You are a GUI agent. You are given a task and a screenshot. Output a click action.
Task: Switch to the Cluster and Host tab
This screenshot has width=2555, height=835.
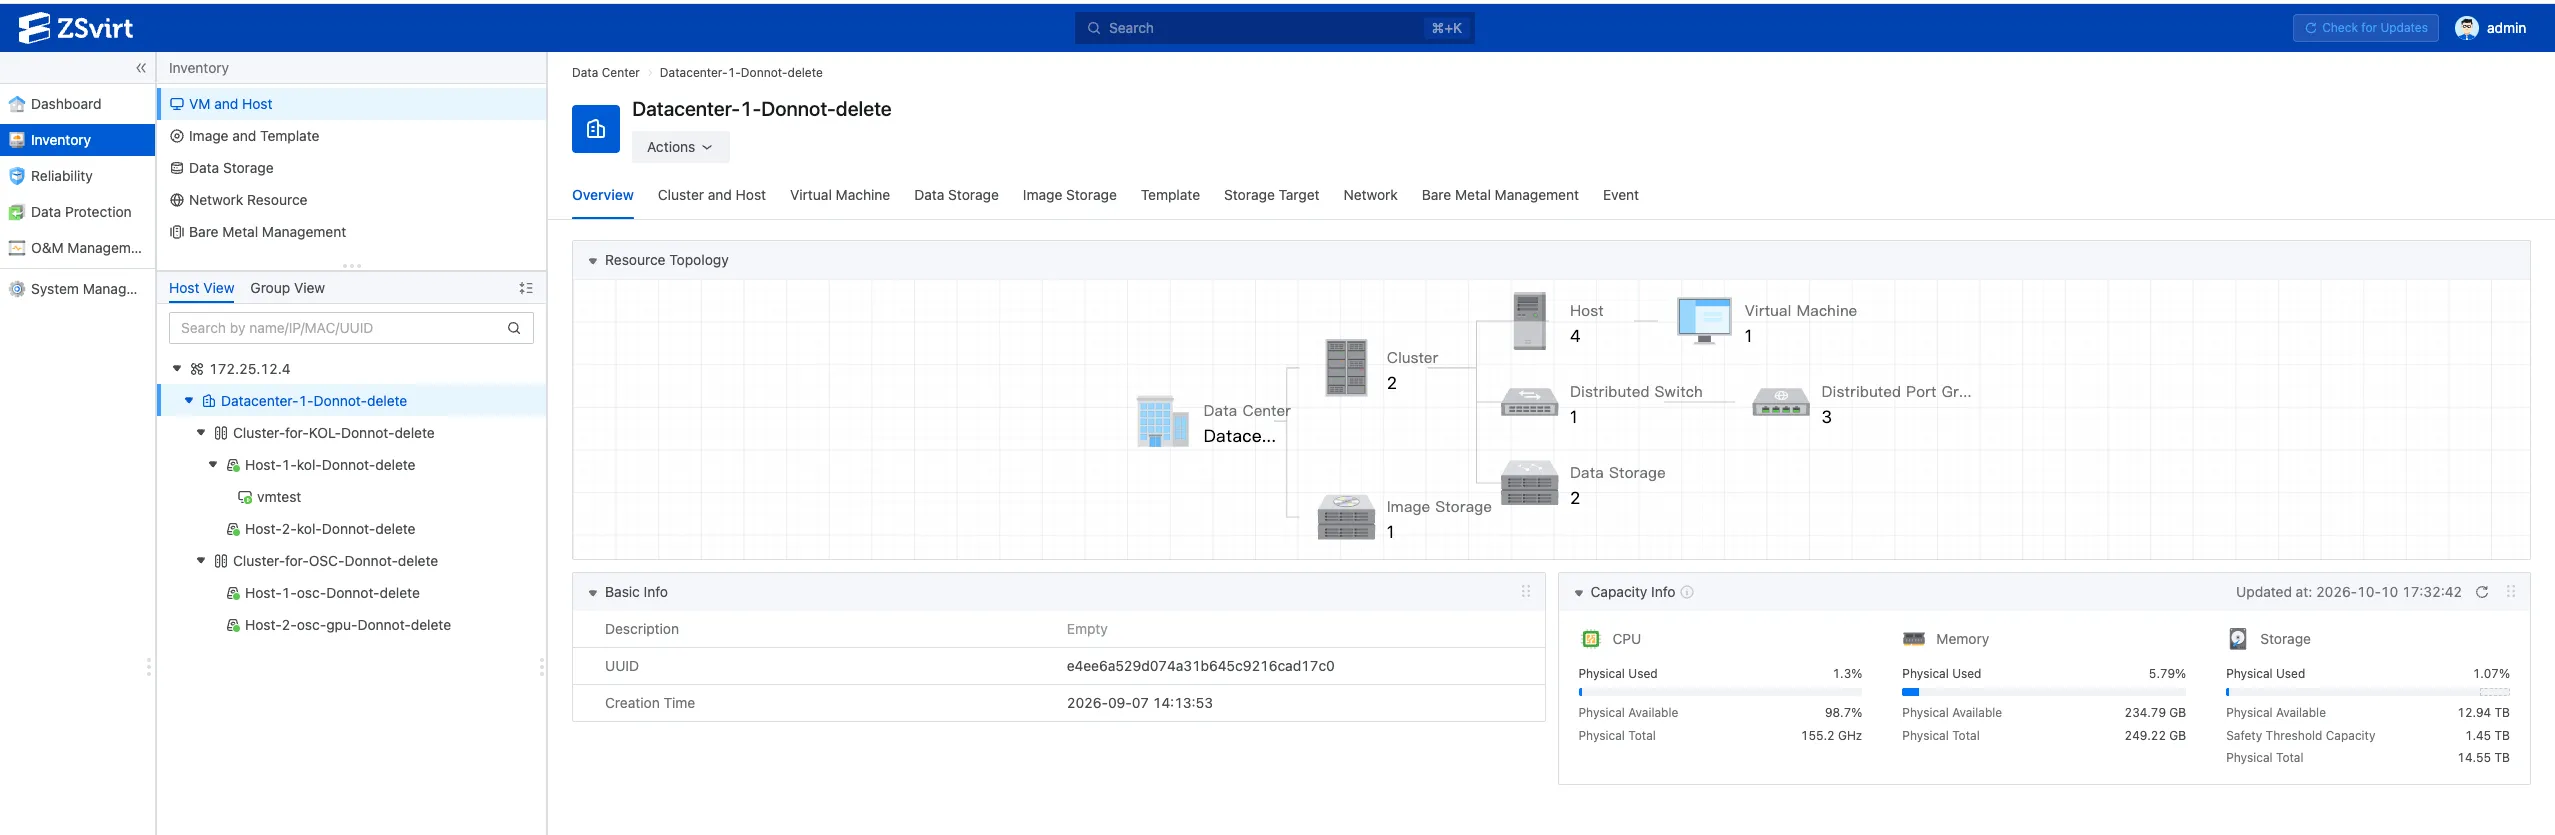(711, 195)
